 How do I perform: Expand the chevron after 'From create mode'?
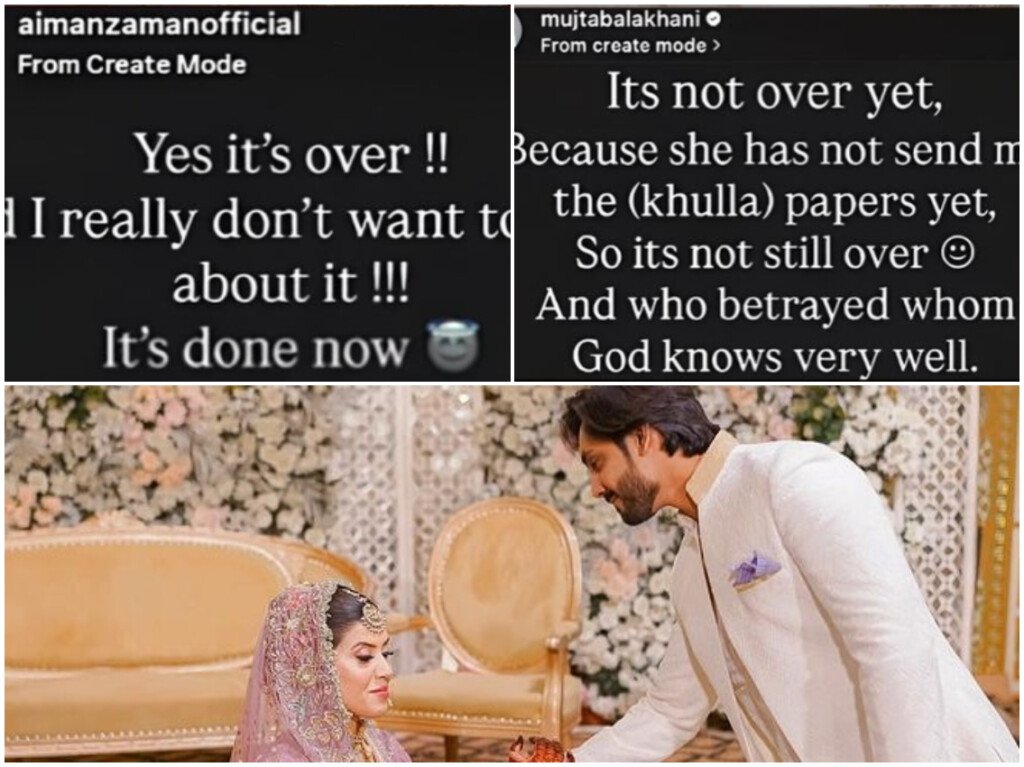point(716,46)
